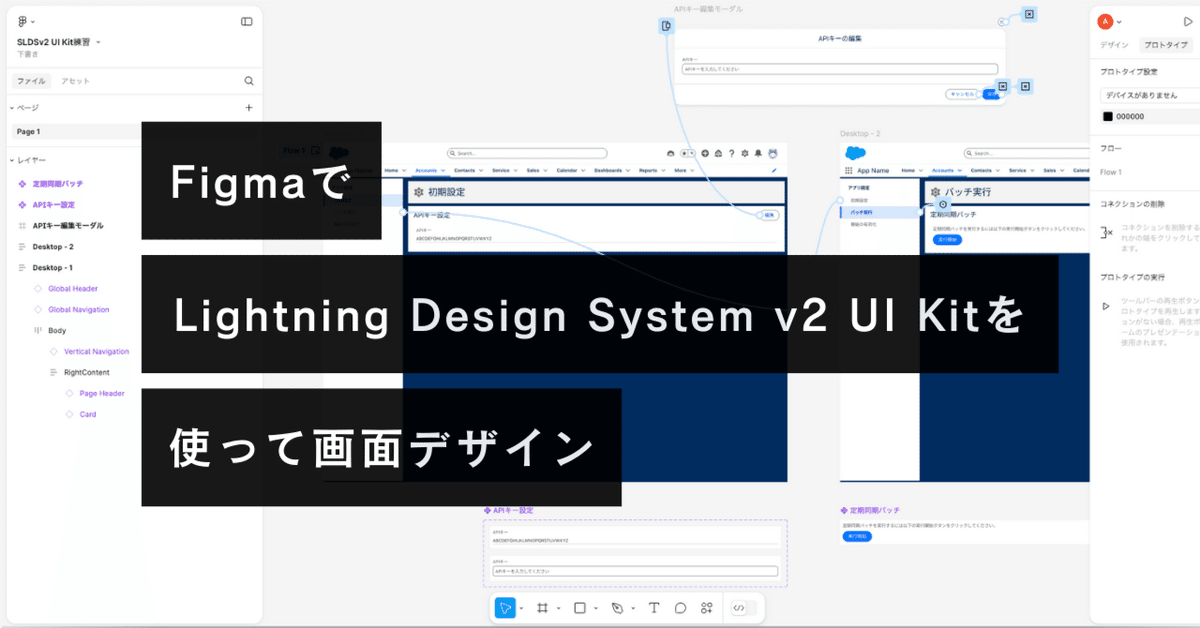Select the Rectangle shape tool
This screenshot has width=1200, height=628.
click(582, 607)
